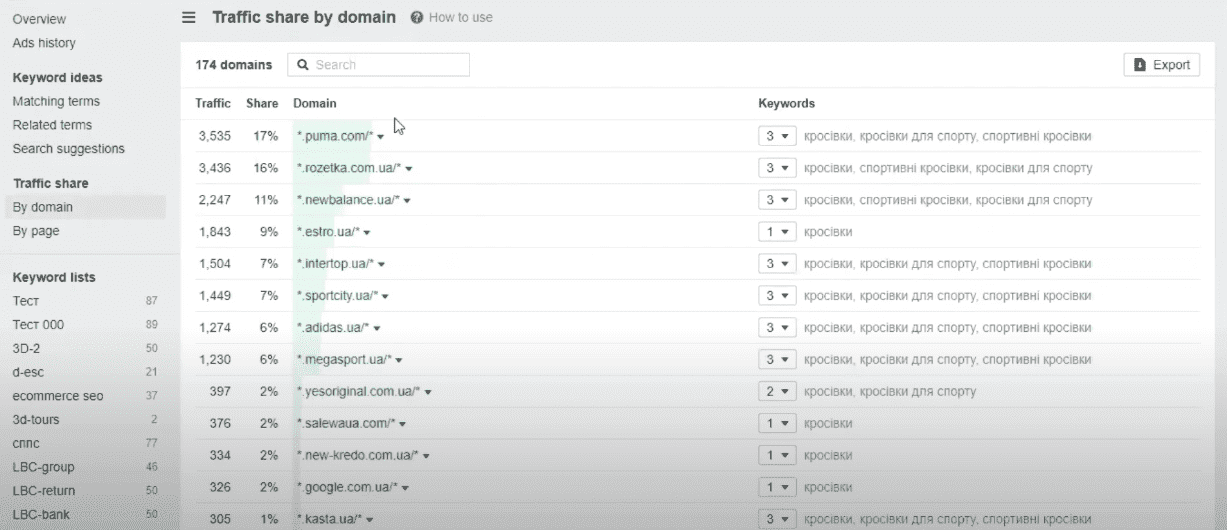The width and height of the screenshot is (1227, 530).
Task: Go to Related terms
Action: (52, 125)
